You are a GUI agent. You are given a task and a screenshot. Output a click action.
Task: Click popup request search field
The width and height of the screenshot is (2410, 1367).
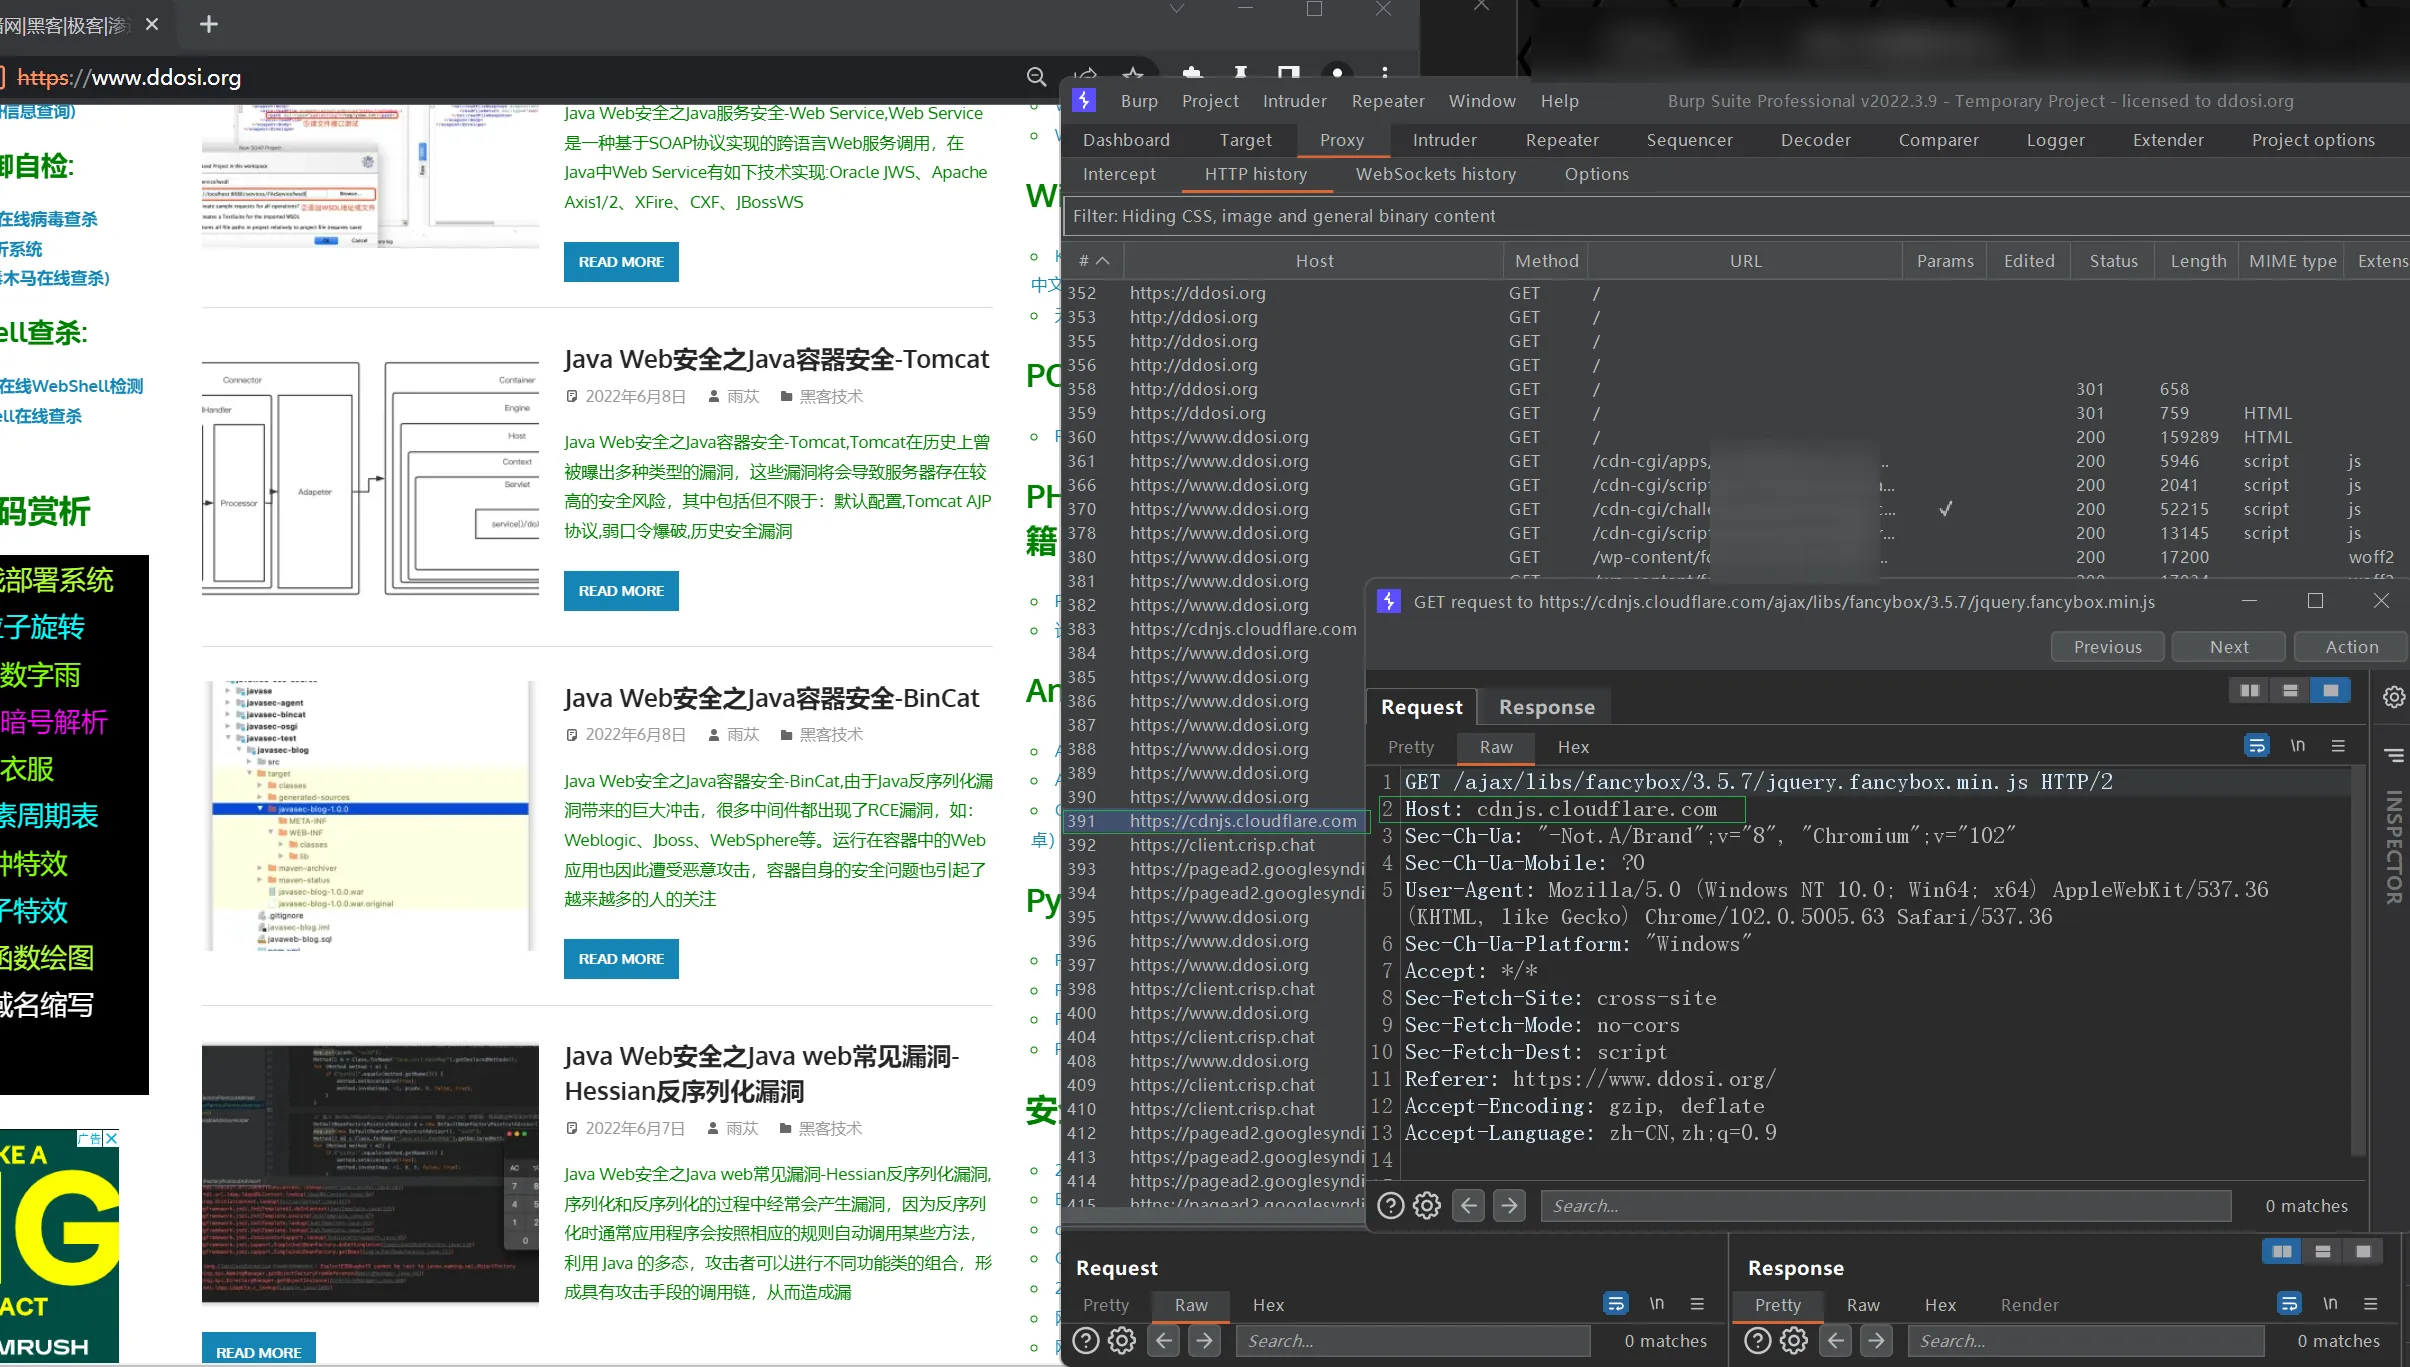[x=1886, y=1206]
